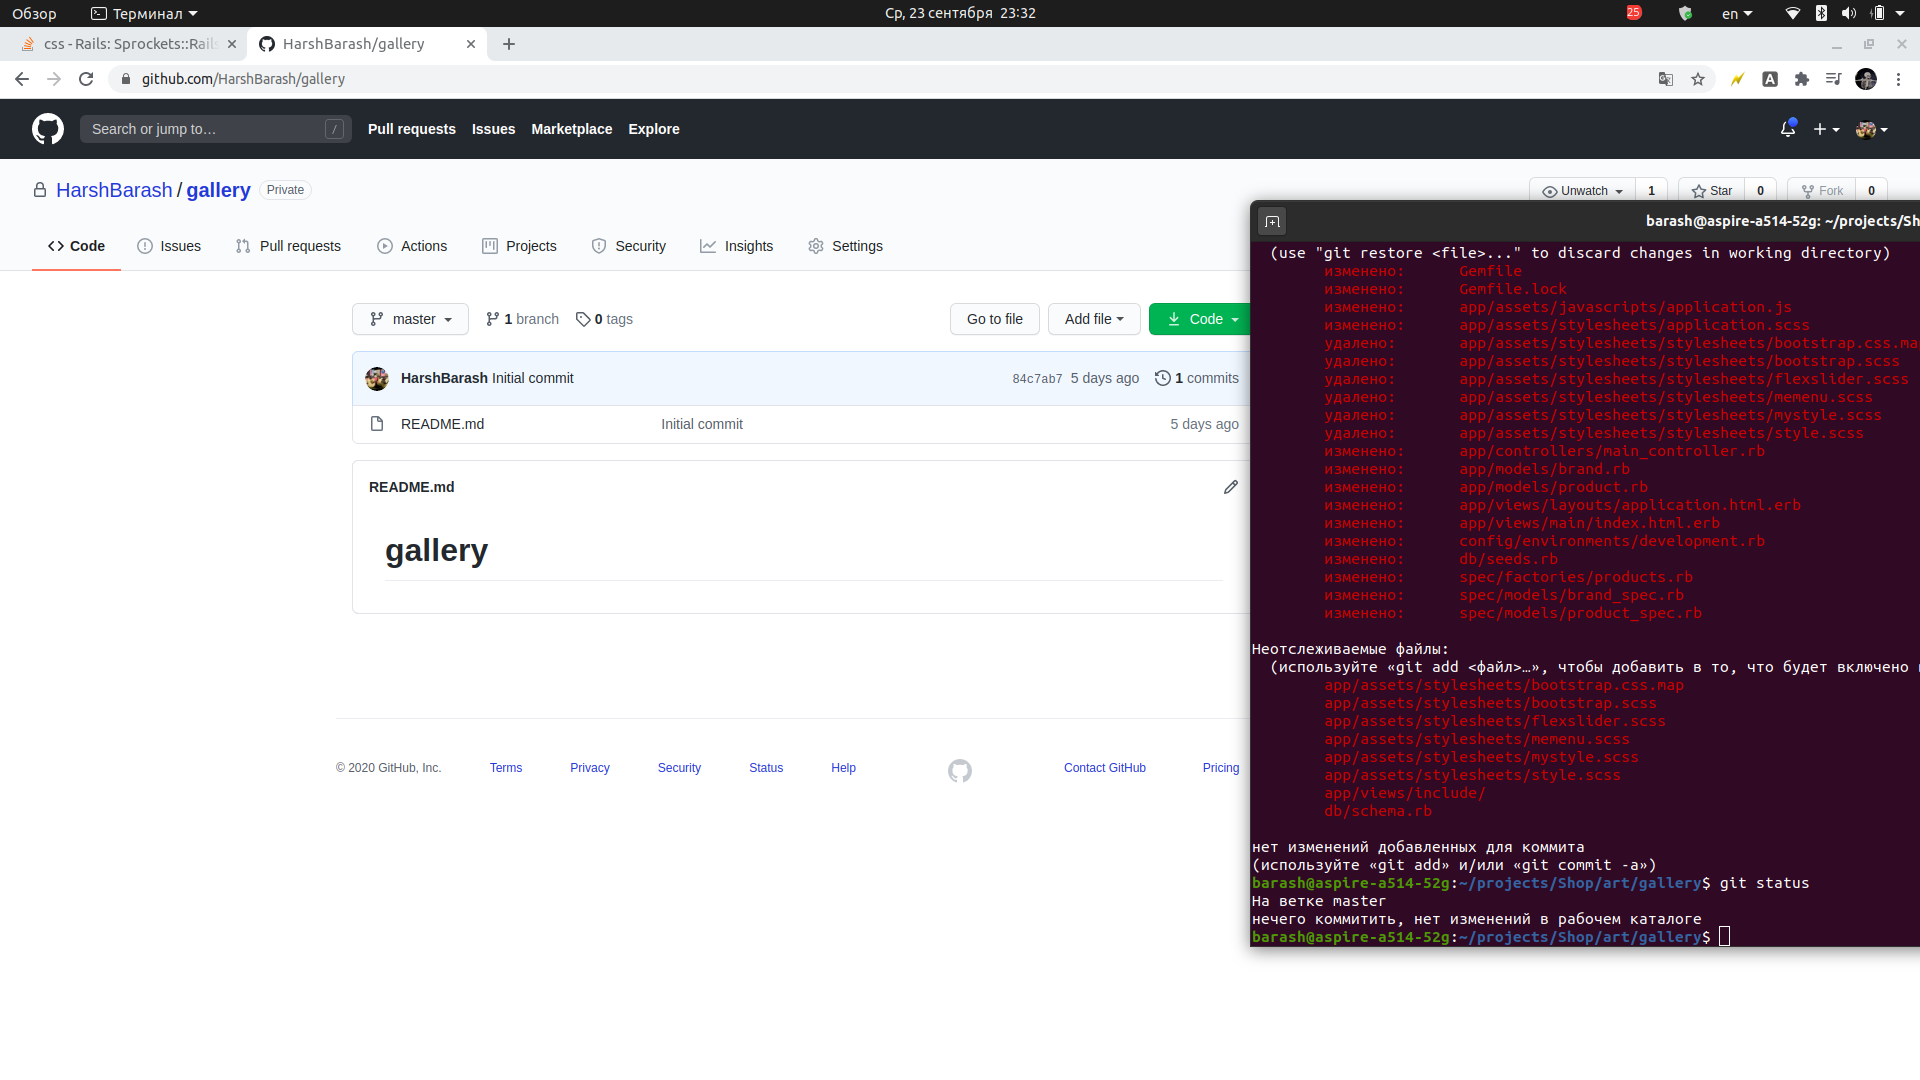The image size is (1920, 1080).
Task: Open the footer Pricing link
Action: coord(1221,768)
